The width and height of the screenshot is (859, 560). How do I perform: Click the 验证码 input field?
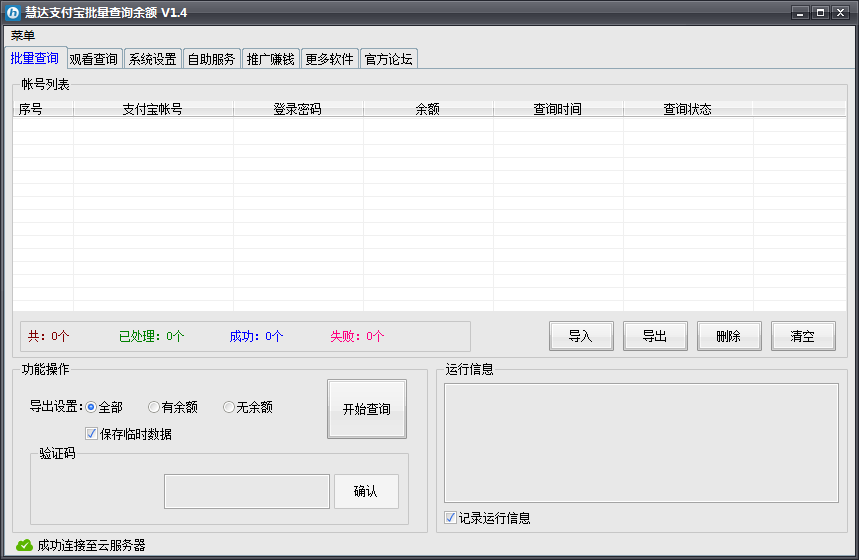click(x=246, y=491)
